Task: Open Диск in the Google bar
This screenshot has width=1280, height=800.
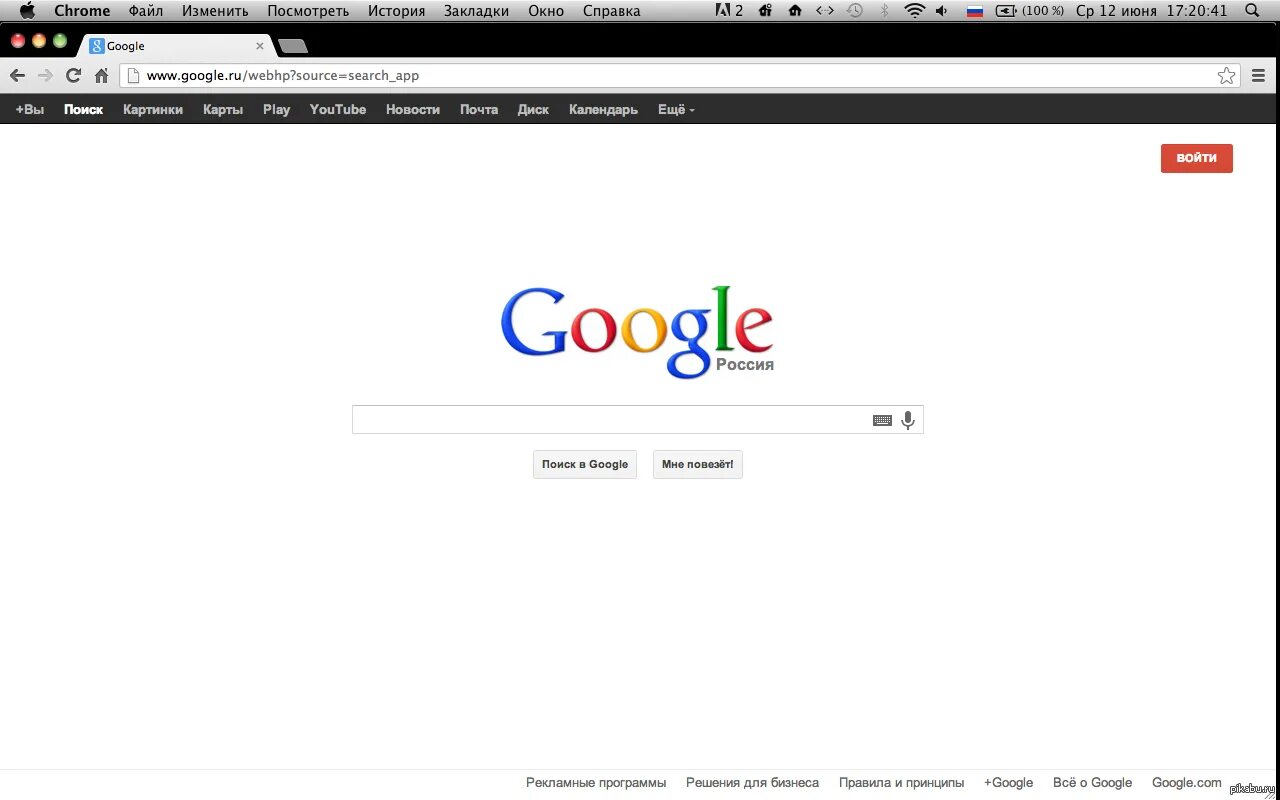Action: coord(533,110)
